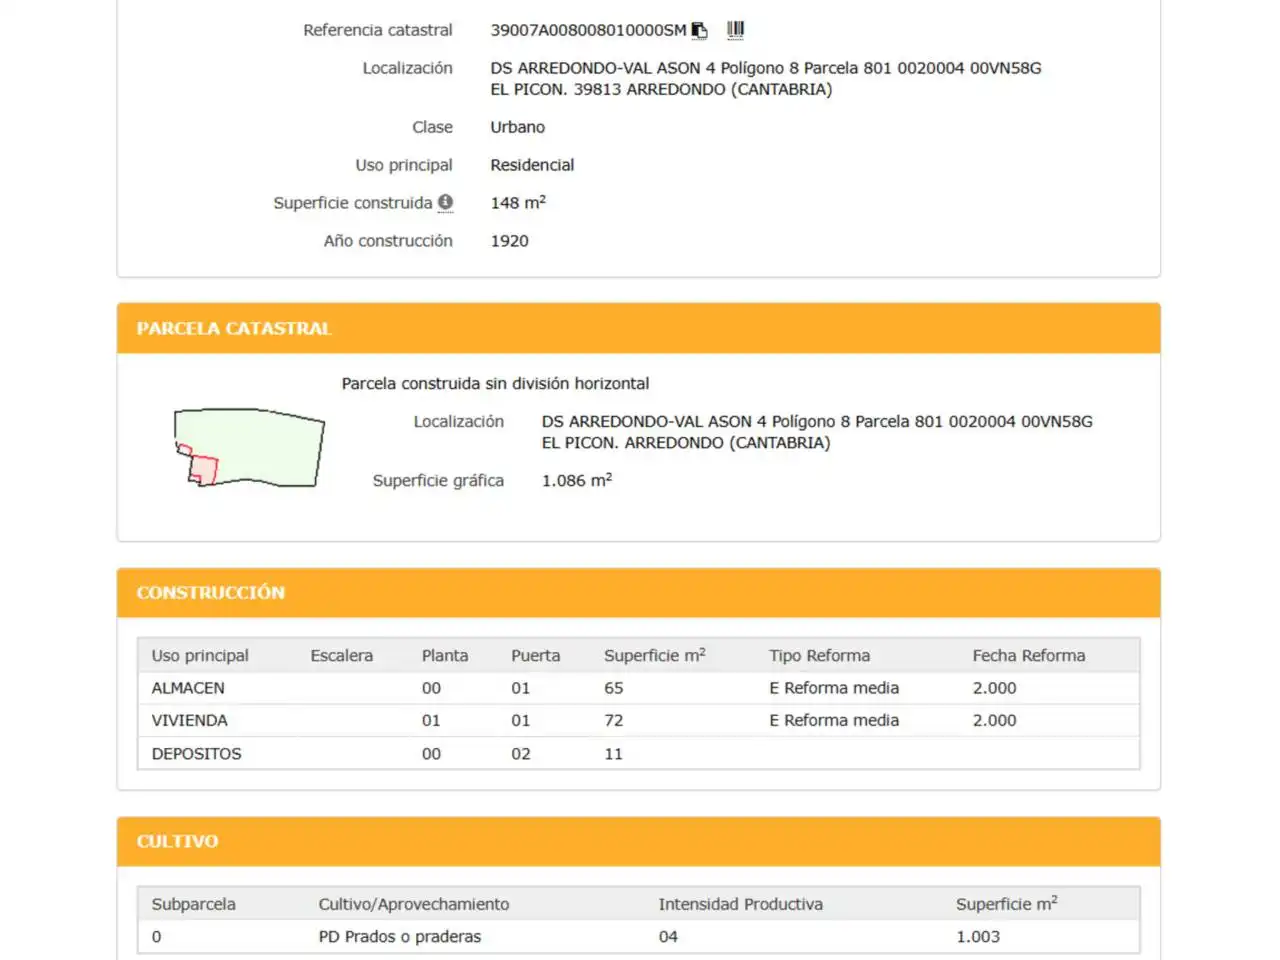The image size is (1280, 960).
Task: Select Parcela construida sin división horizontal text
Action: click(495, 383)
